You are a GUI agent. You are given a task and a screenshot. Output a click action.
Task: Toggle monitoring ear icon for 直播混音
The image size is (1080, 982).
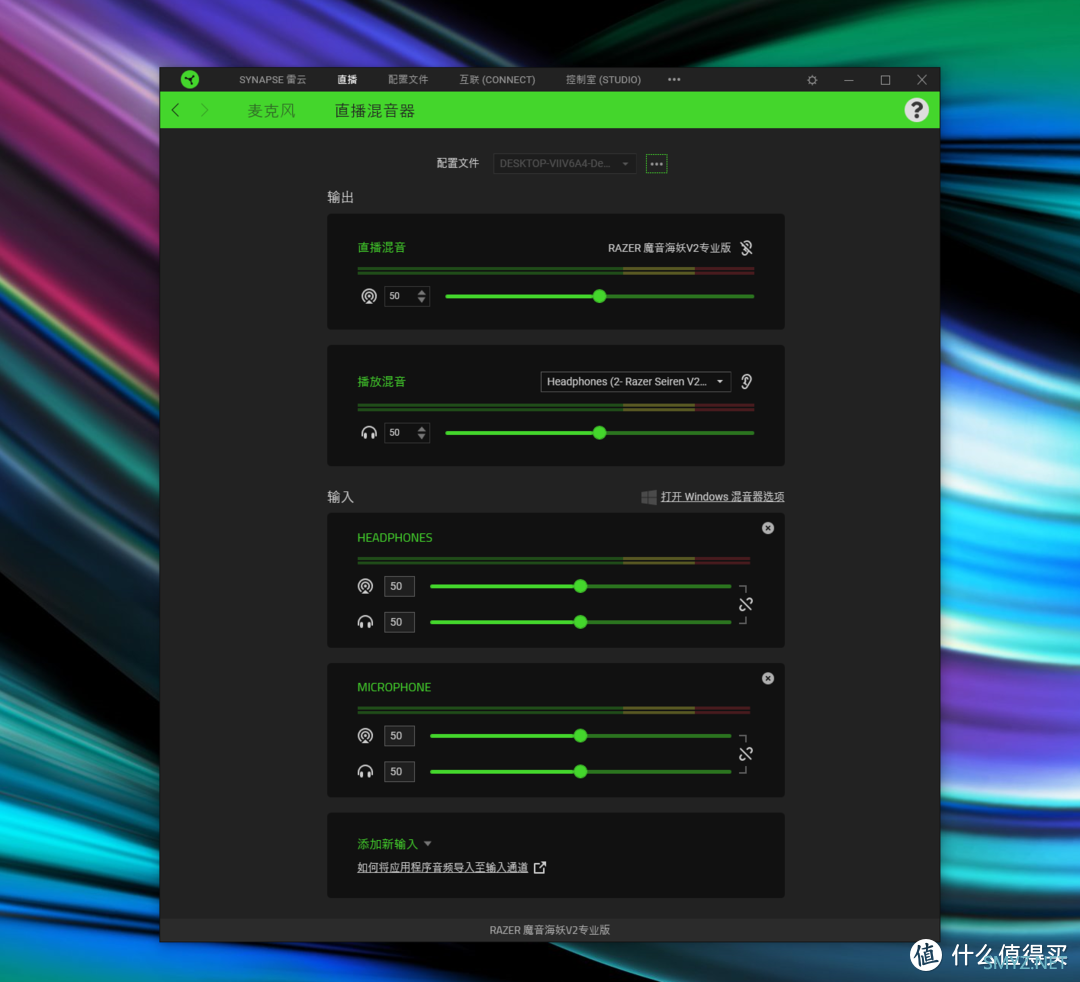(747, 248)
